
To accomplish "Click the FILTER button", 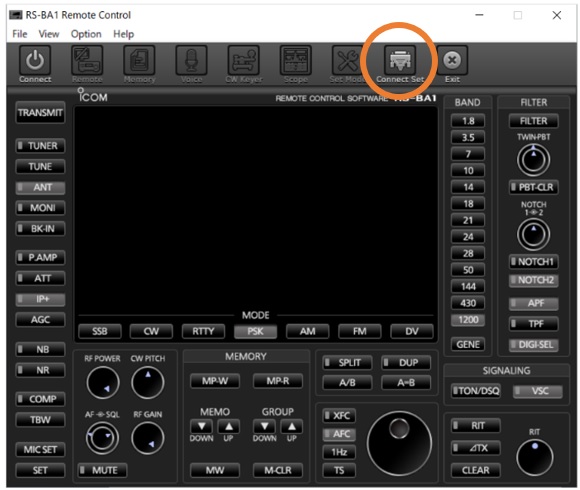I will coord(533,121).
